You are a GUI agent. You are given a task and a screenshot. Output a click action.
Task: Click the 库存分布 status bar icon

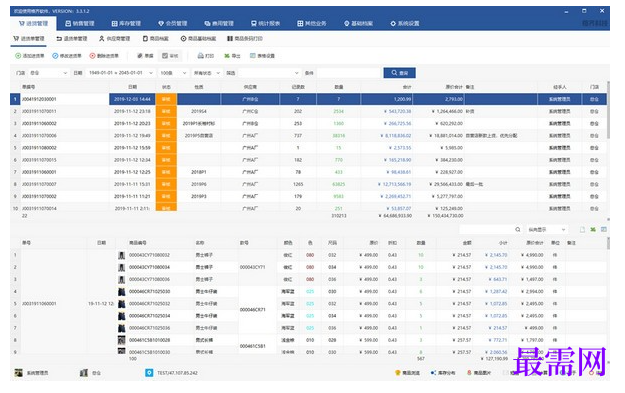(433, 373)
